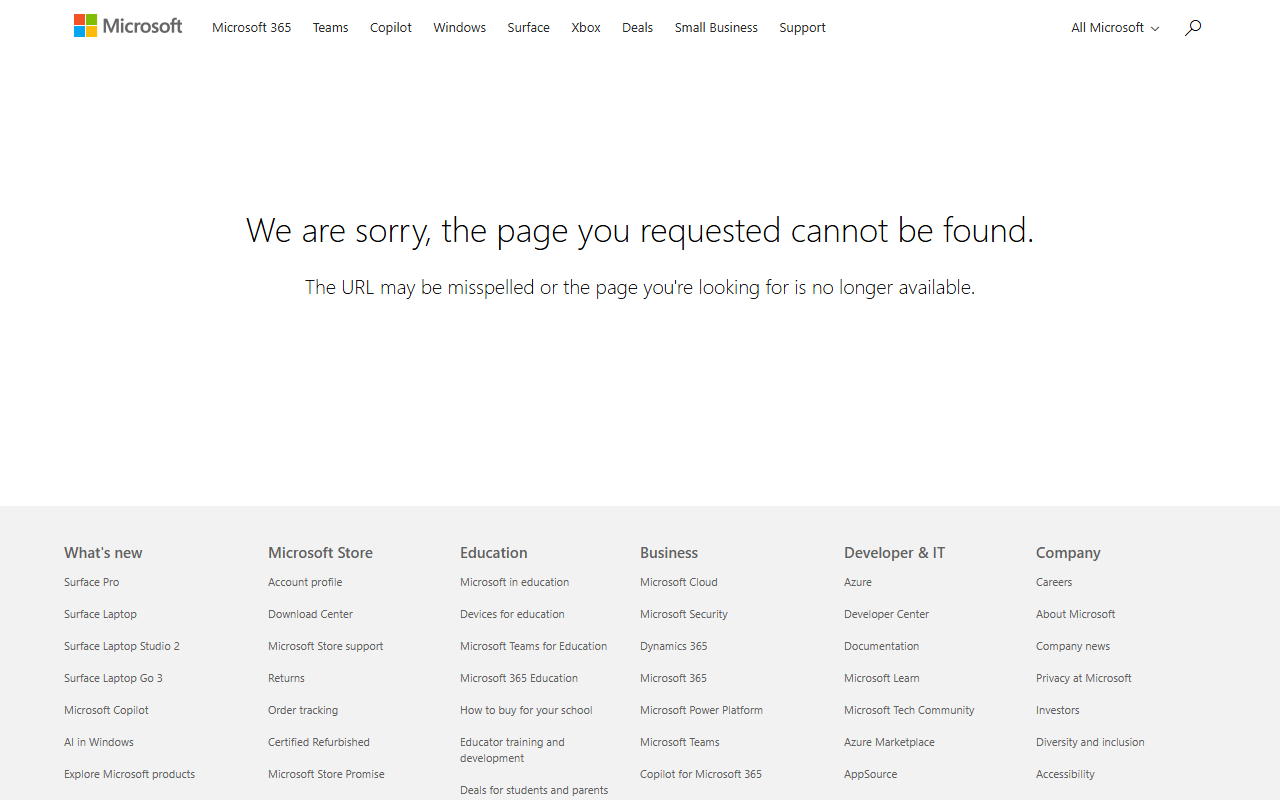The width and height of the screenshot is (1280, 800).
Task: Open Microsoft in education link
Action: pos(514,582)
